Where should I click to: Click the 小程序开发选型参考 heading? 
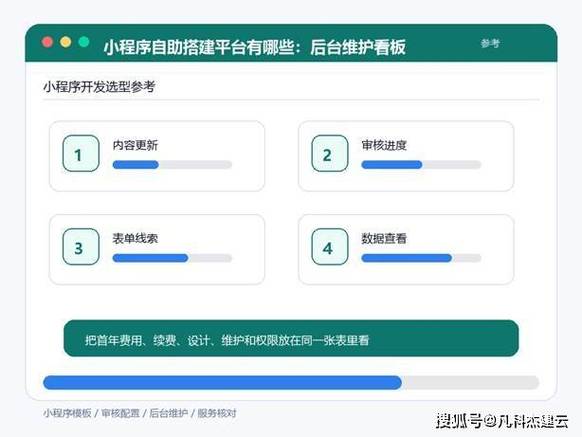99,87
